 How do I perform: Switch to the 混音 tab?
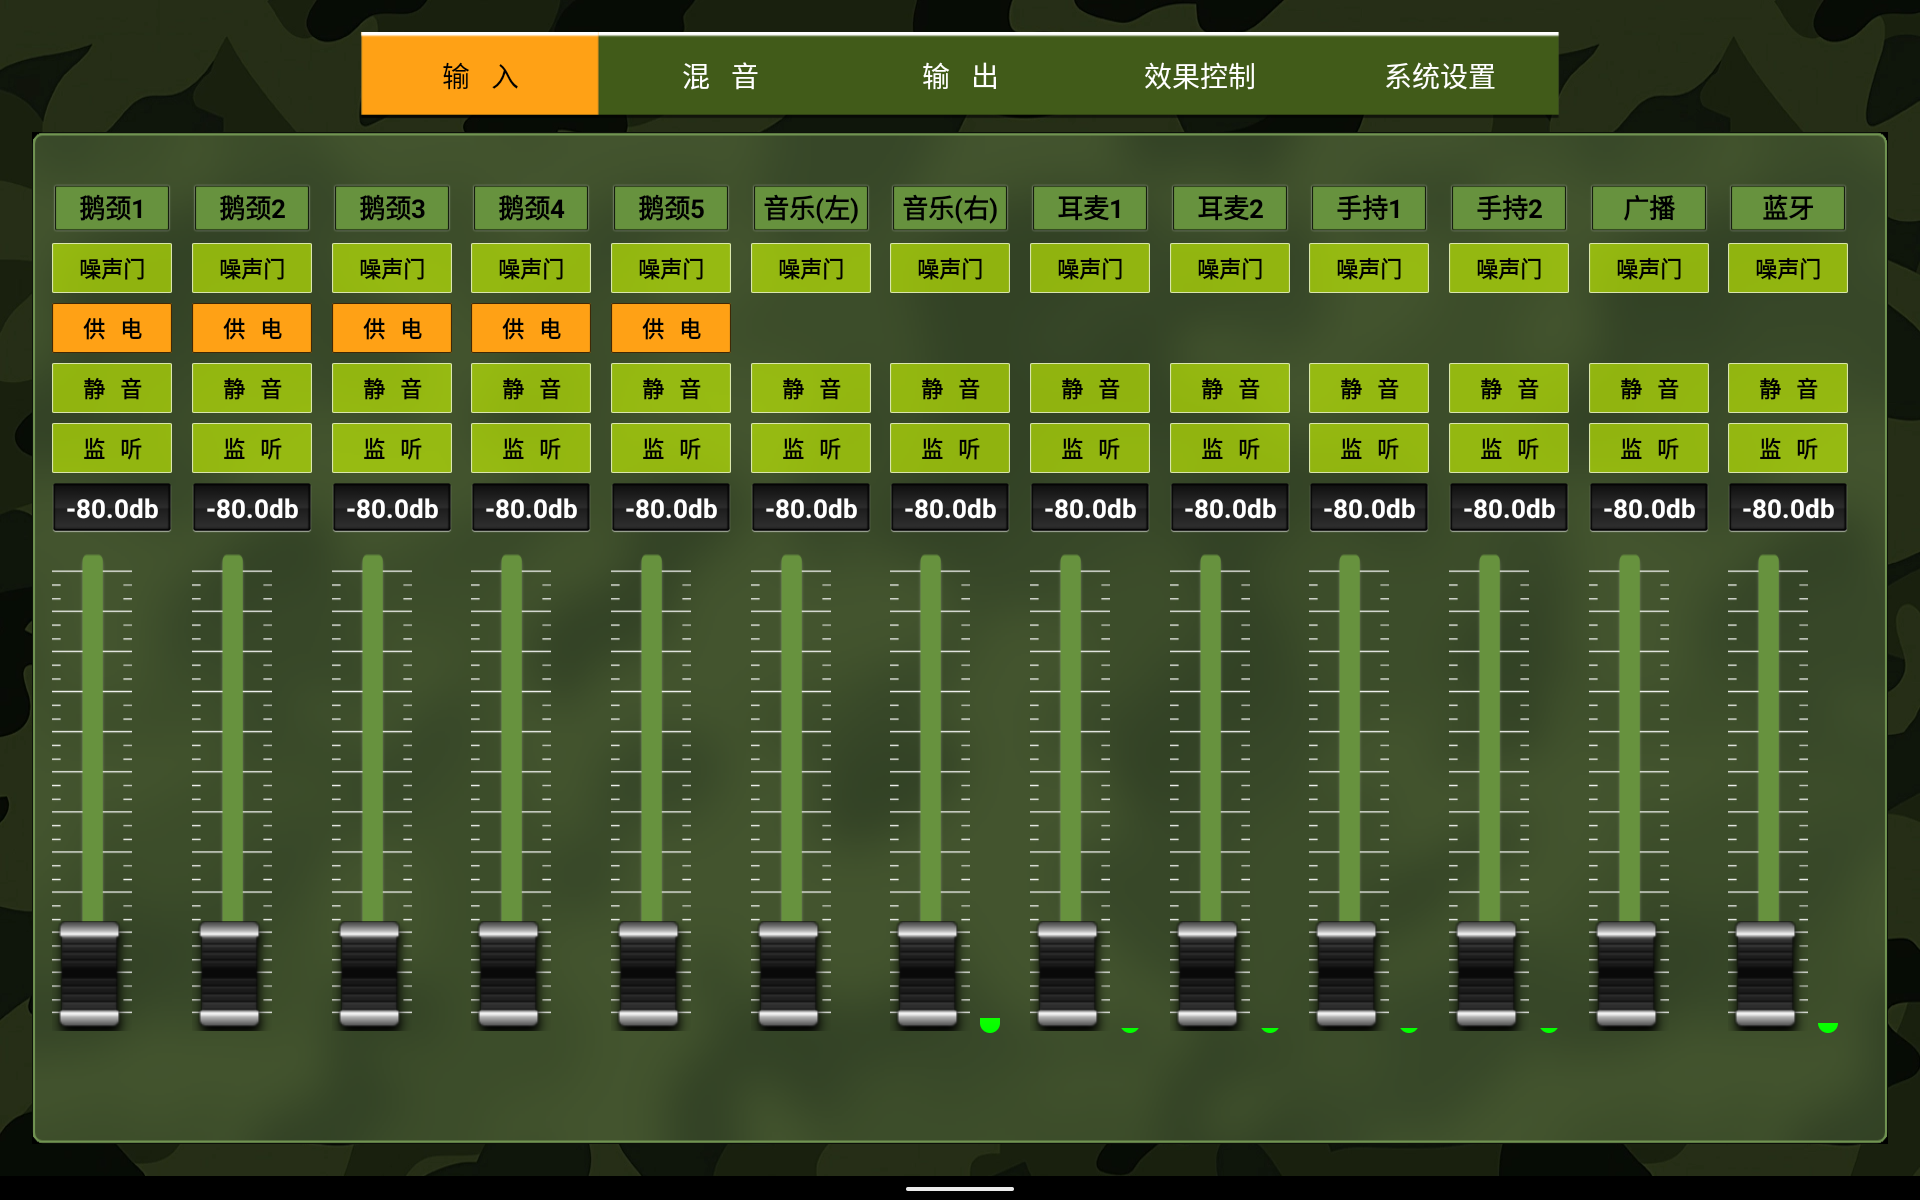pyautogui.click(x=719, y=76)
